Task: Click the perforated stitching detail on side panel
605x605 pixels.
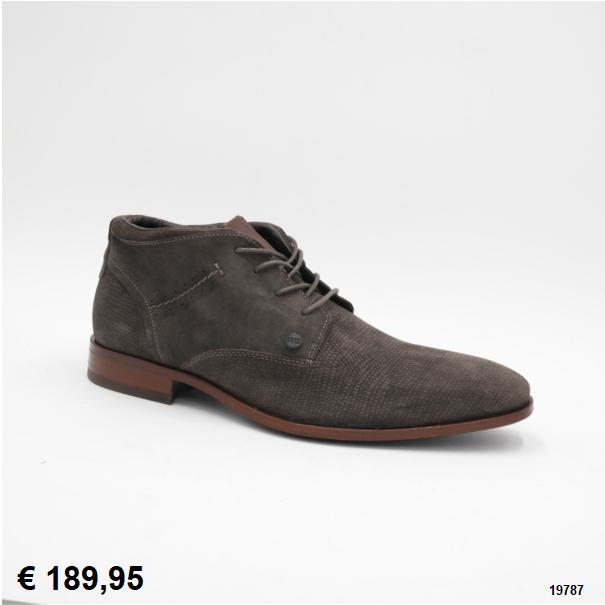Action: [x=187, y=287]
